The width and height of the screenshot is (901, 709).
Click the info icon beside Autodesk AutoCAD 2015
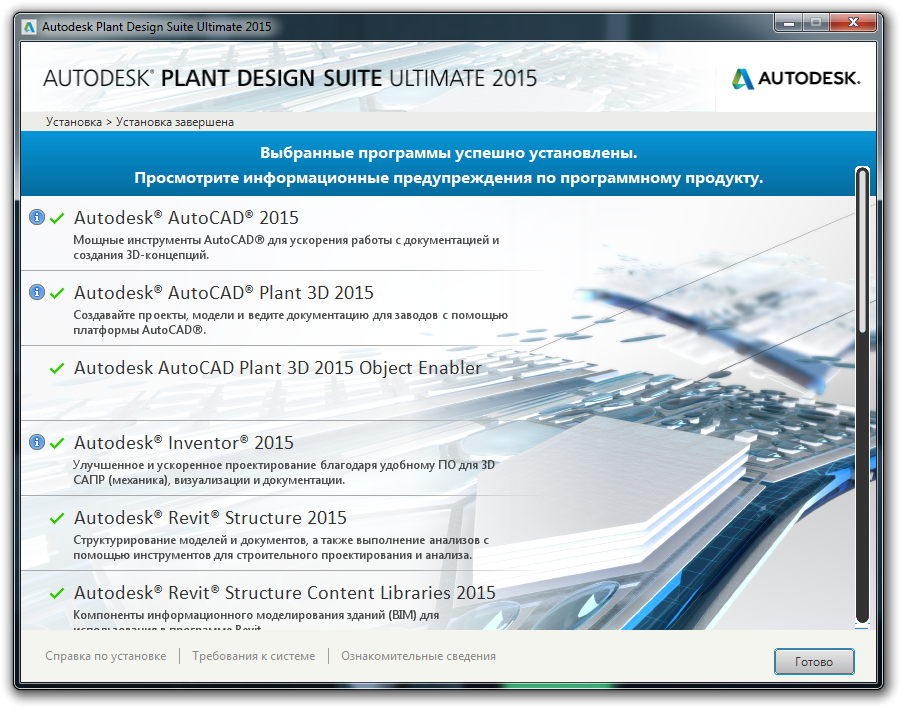[37, 217]
